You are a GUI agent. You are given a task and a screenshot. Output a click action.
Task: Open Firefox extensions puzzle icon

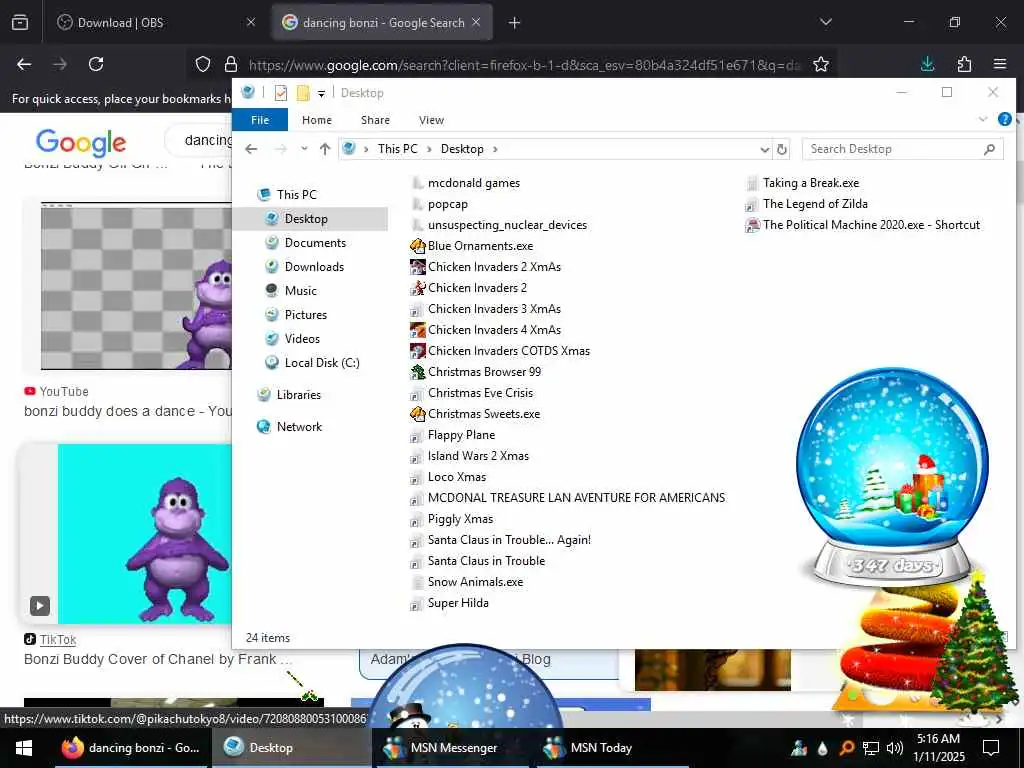pos(964,64)
